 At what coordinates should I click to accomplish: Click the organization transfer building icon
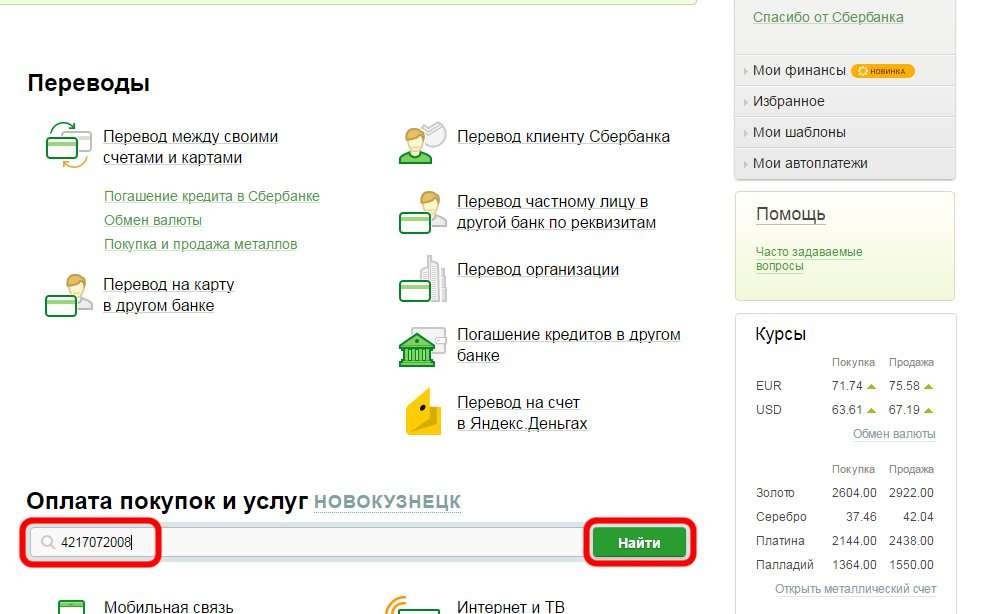coord(423,278)
